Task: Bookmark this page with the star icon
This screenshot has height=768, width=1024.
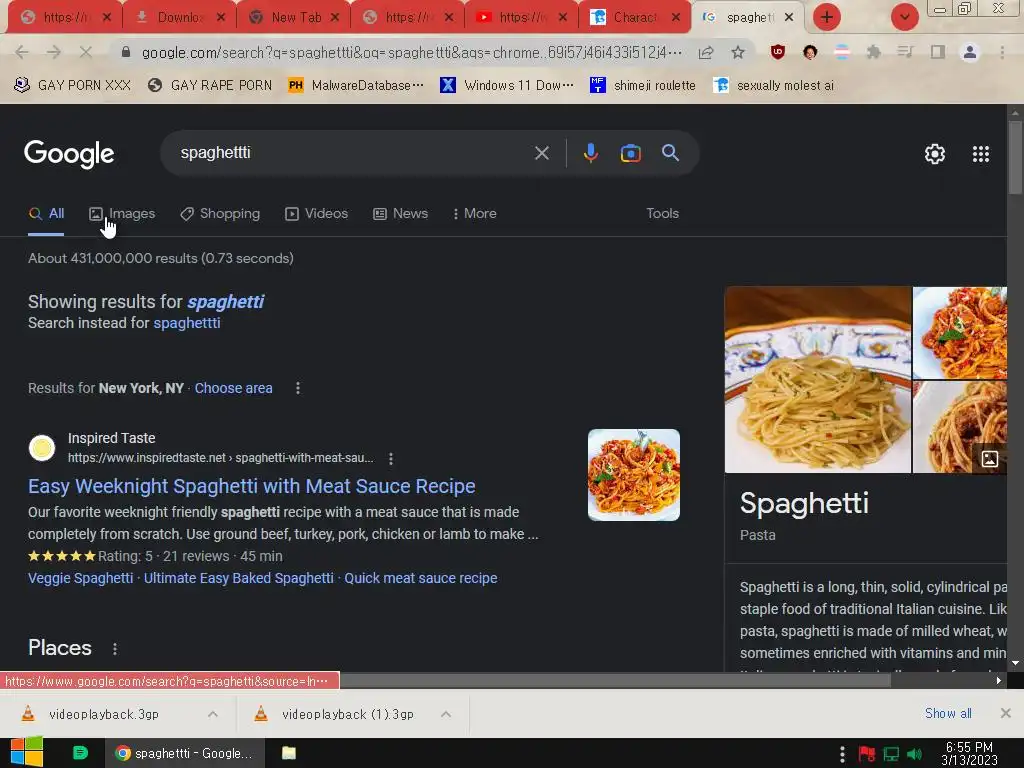Action: point(738,52)
